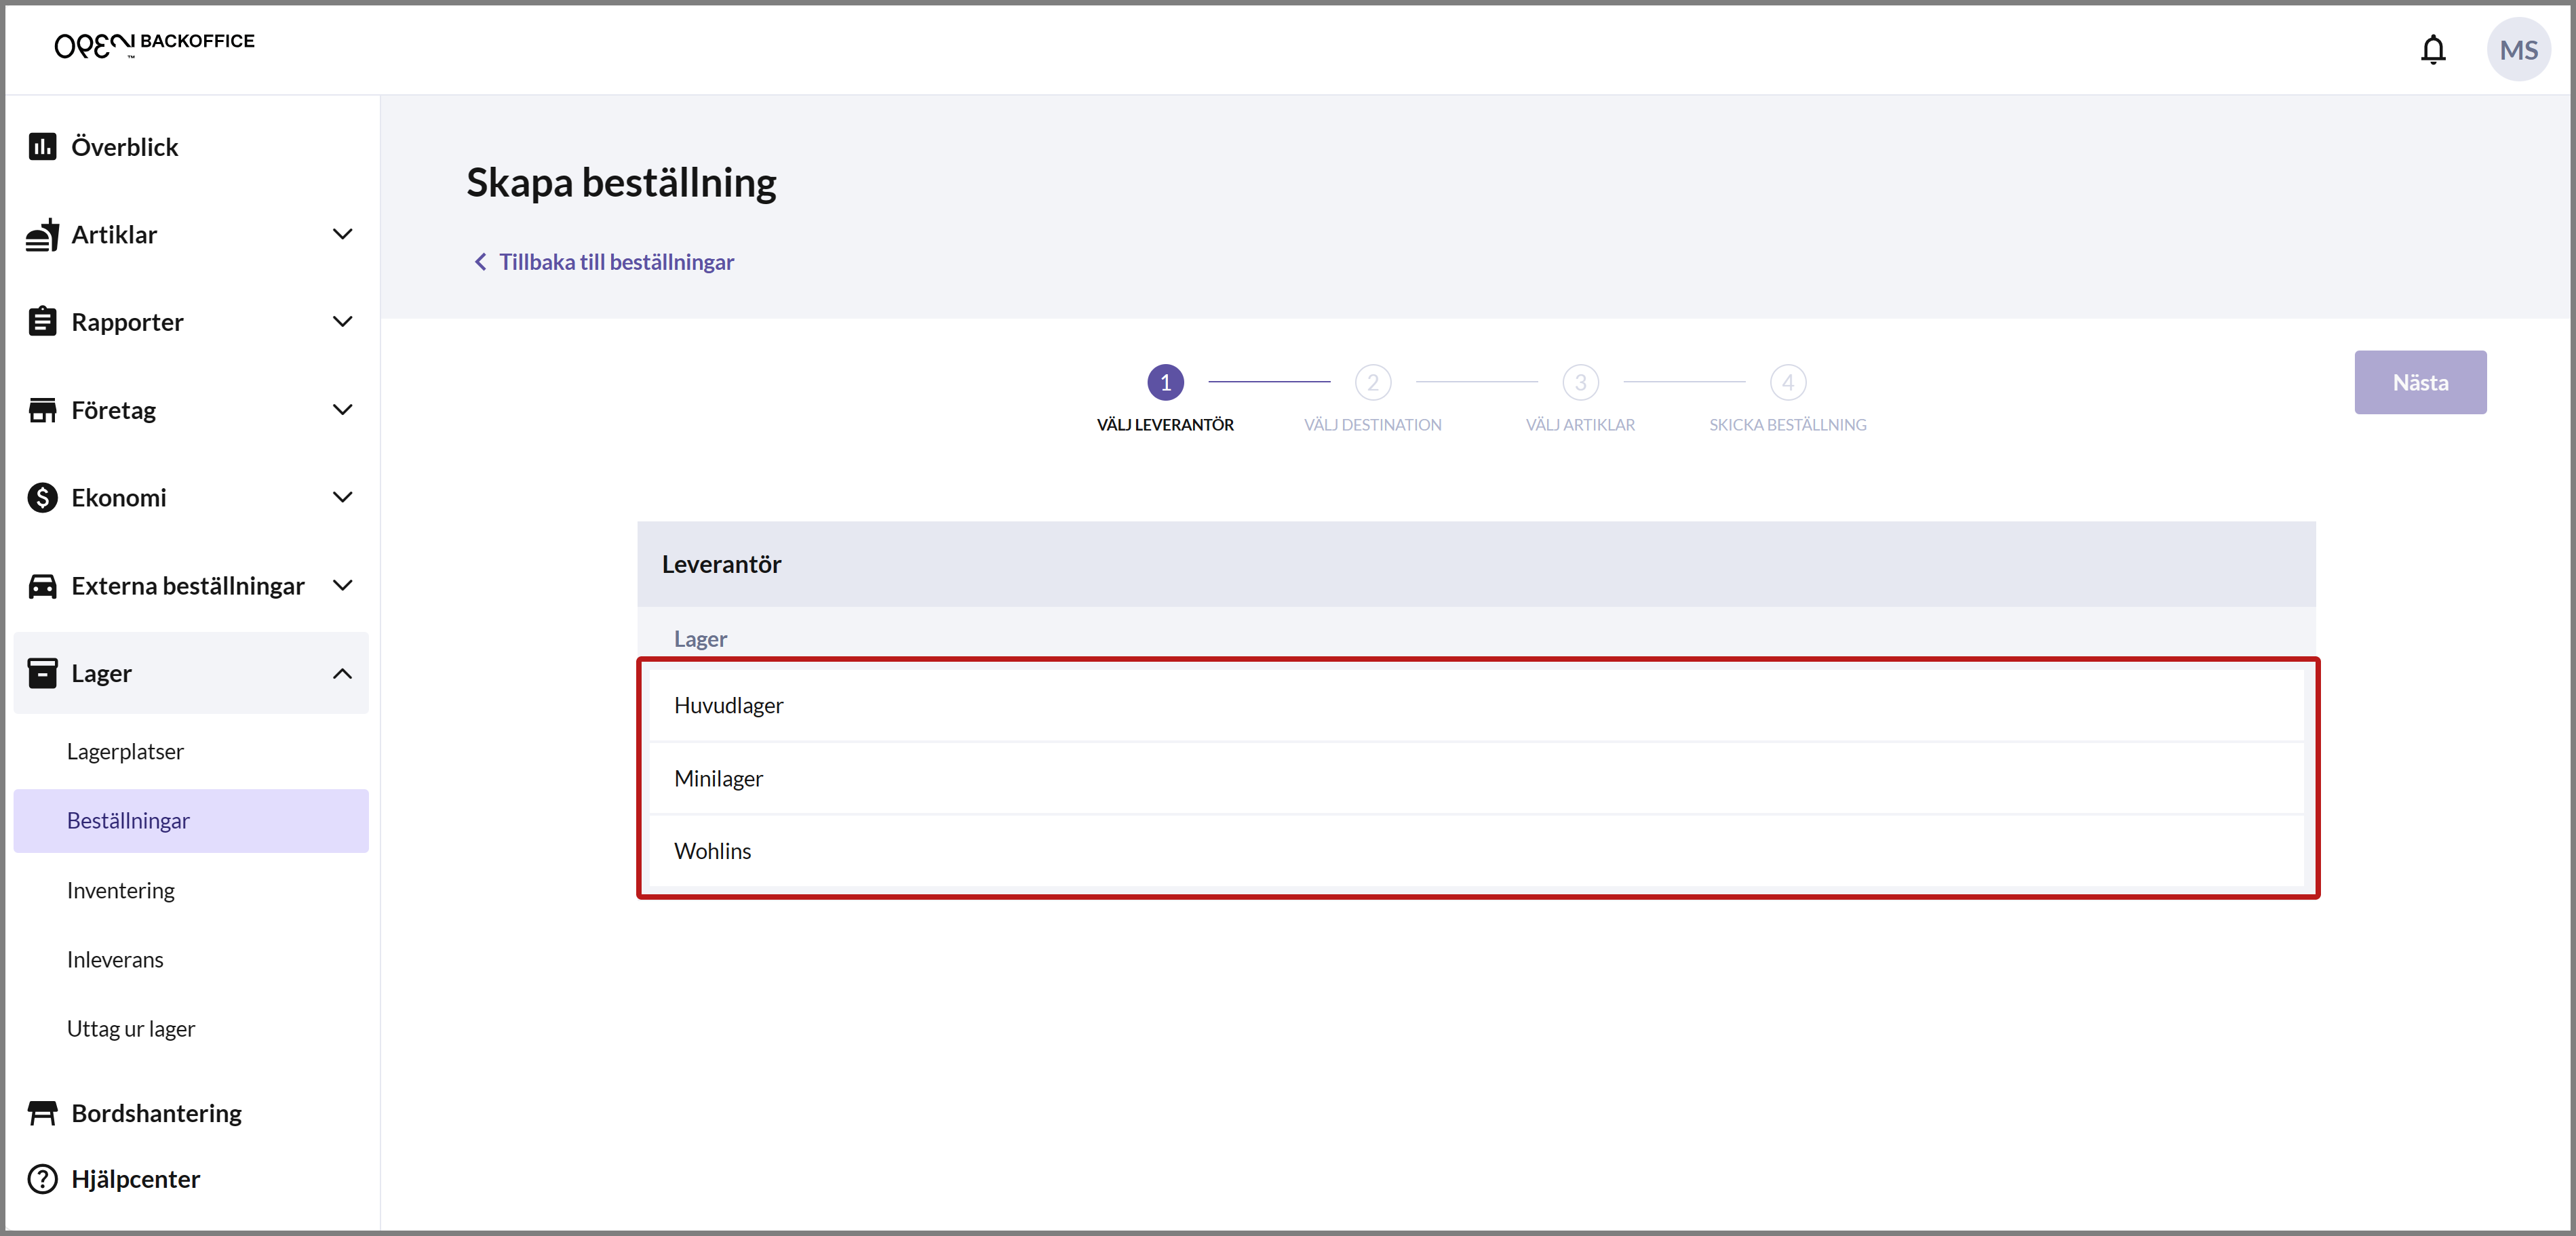Click step 2 Välj destination circle
The width and height of the screenshot is (2576, 1236).
tap(1373, 382)
